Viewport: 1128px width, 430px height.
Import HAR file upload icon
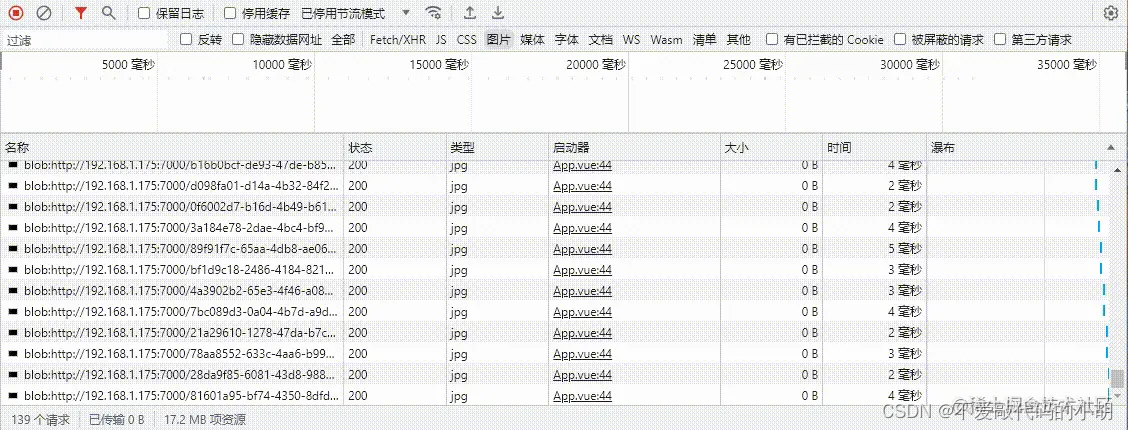(470, 13)
